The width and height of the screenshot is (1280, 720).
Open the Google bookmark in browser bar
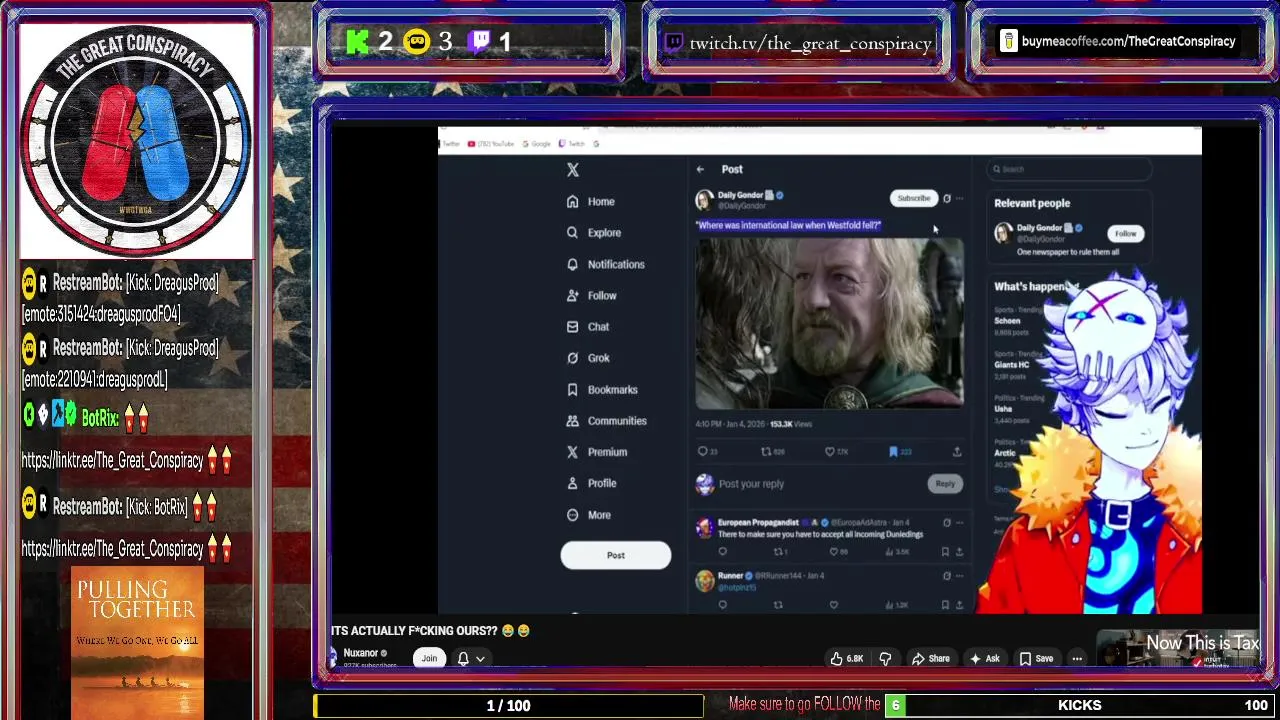[536, 144]
